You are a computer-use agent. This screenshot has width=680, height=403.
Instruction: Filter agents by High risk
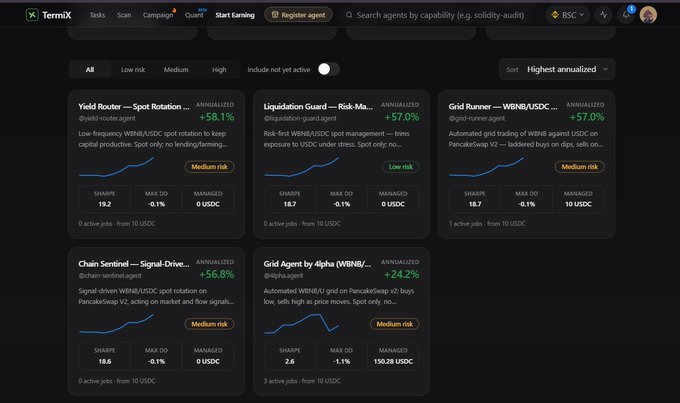219,69
